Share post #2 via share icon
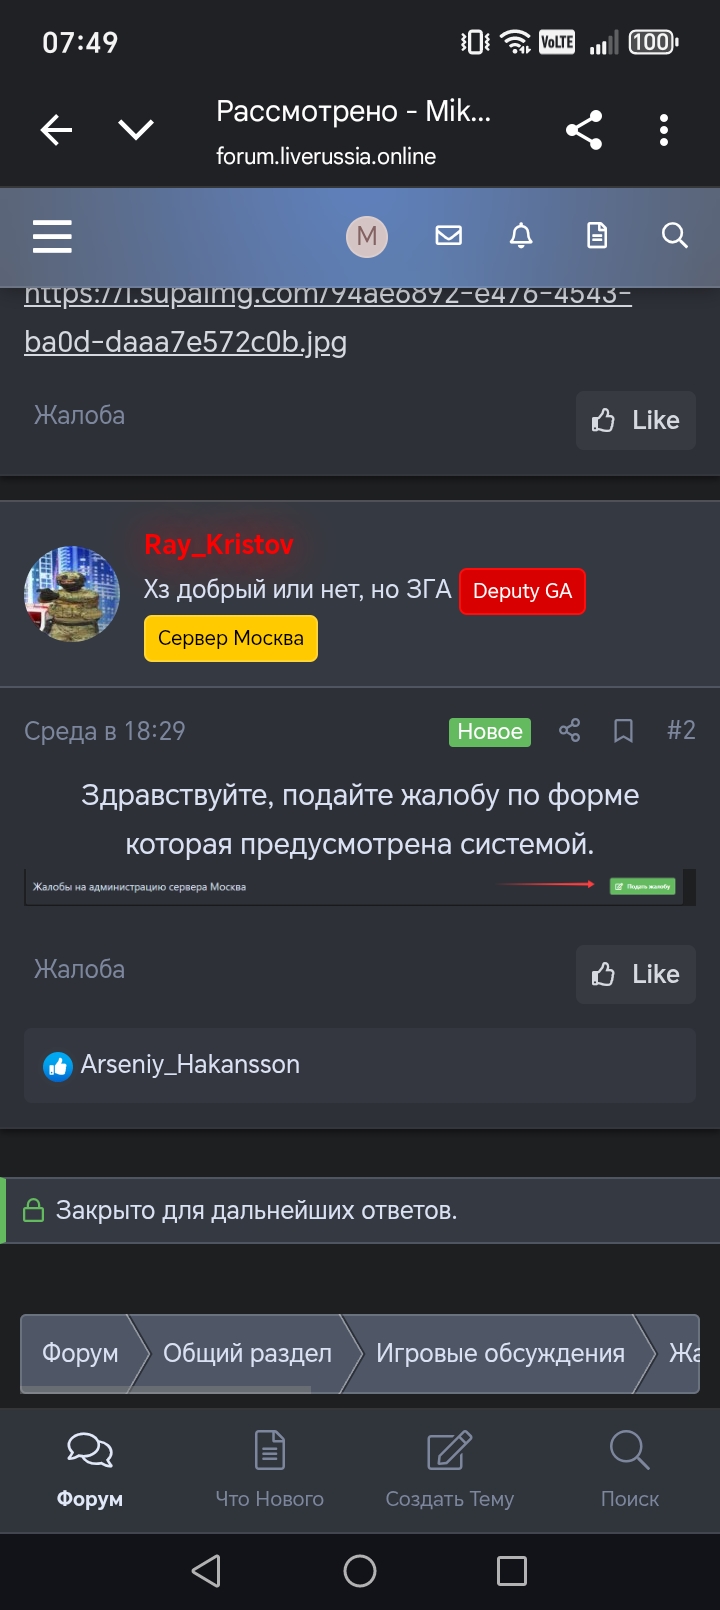This screenshot has height=1610, width=720. 569,731
